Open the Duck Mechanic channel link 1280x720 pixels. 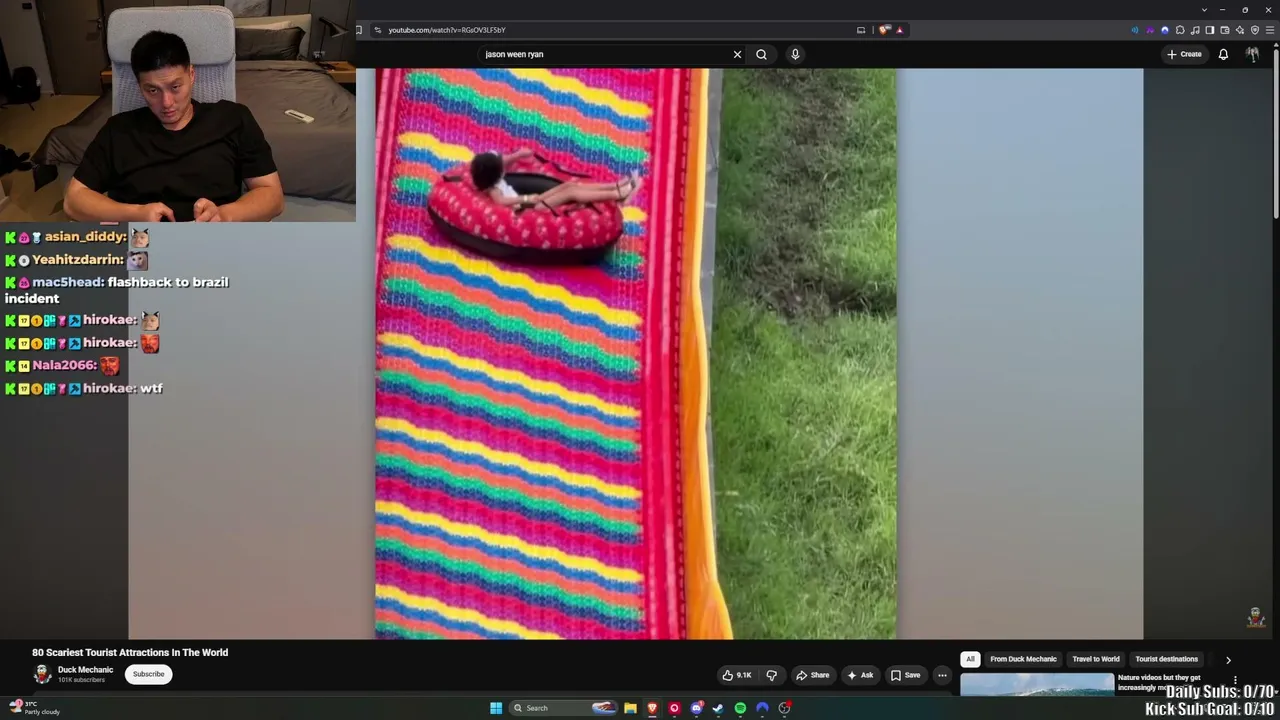85,670
